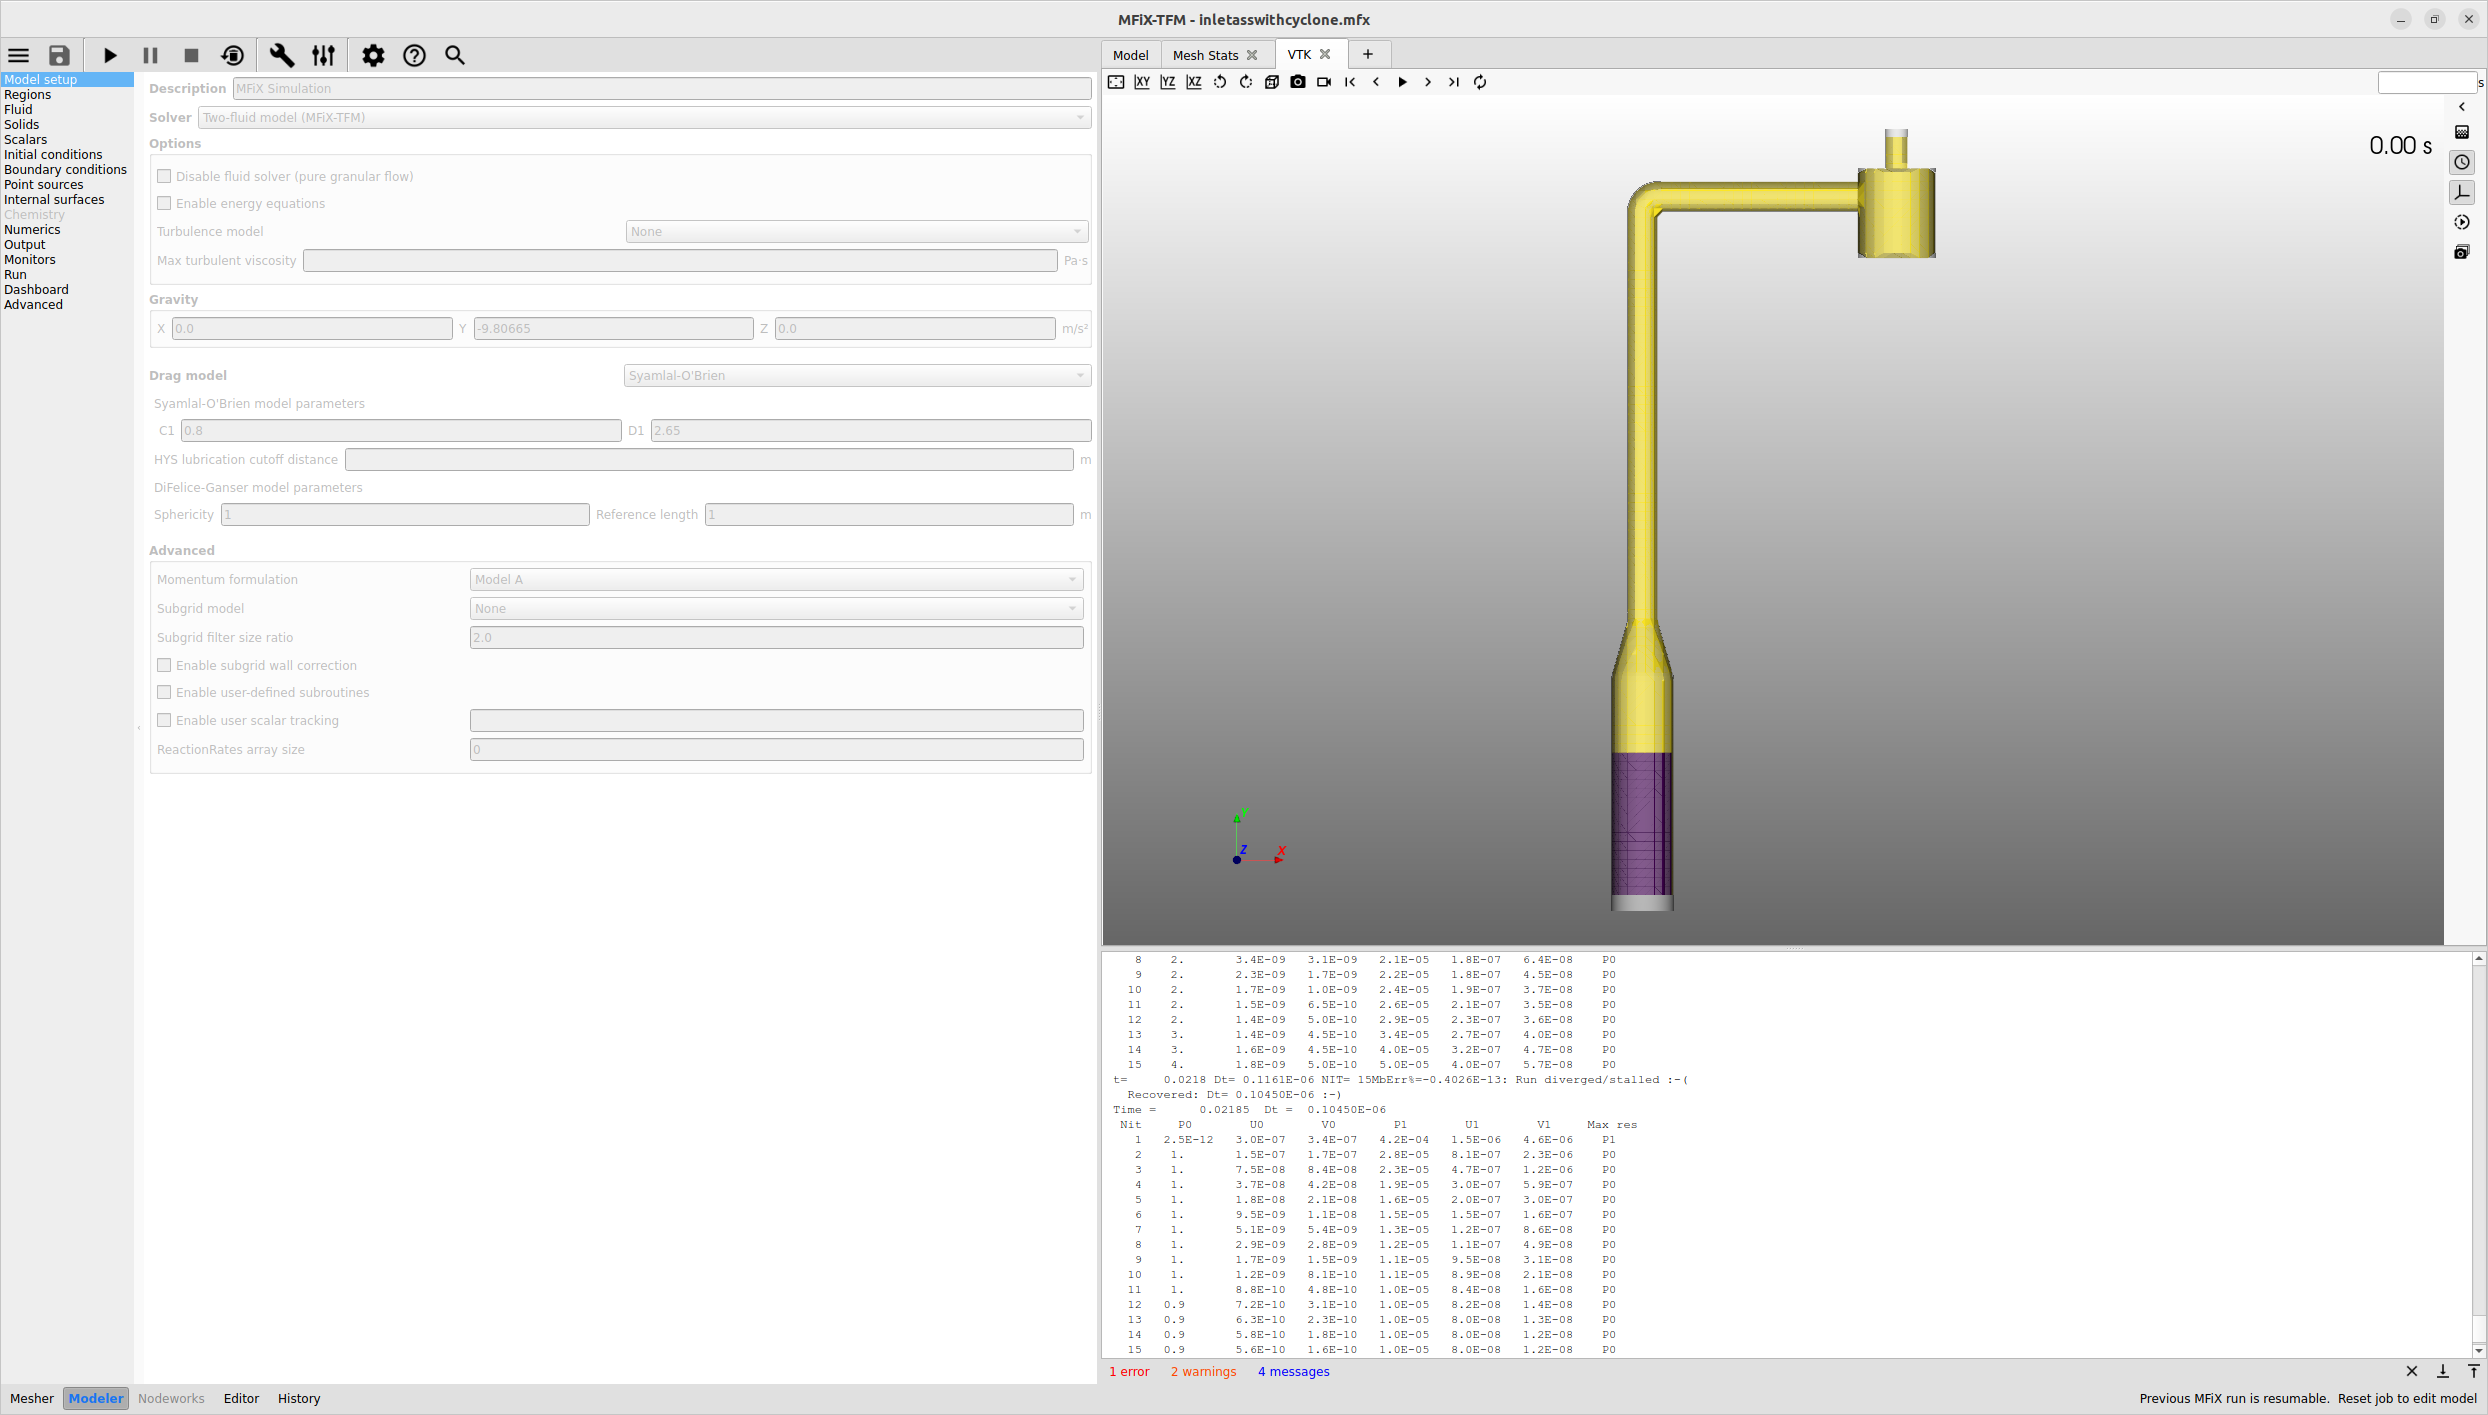Play the VTK animation
The image size is (2488, 1415).
(1401, 82)
